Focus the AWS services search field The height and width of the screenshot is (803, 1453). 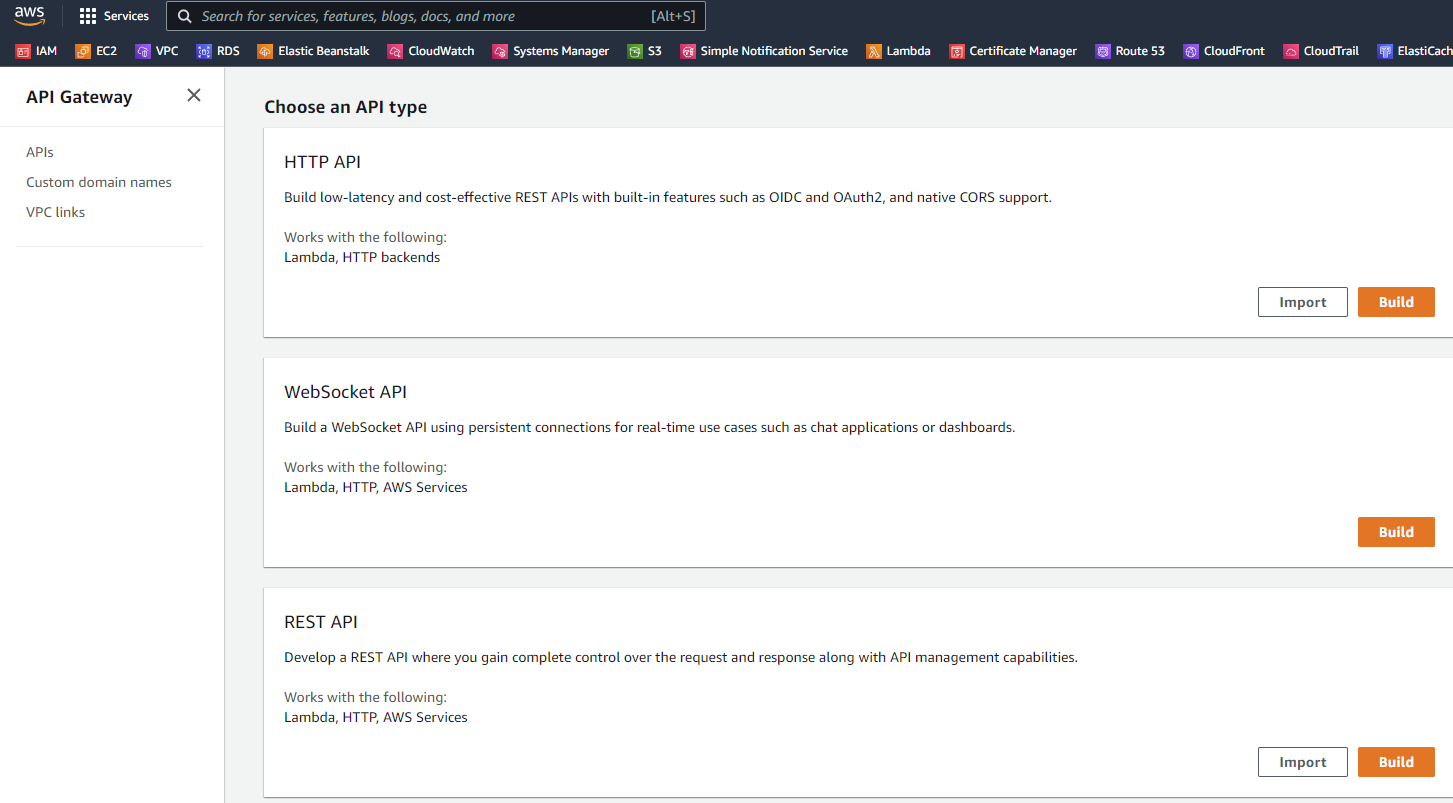coord(436,16)
